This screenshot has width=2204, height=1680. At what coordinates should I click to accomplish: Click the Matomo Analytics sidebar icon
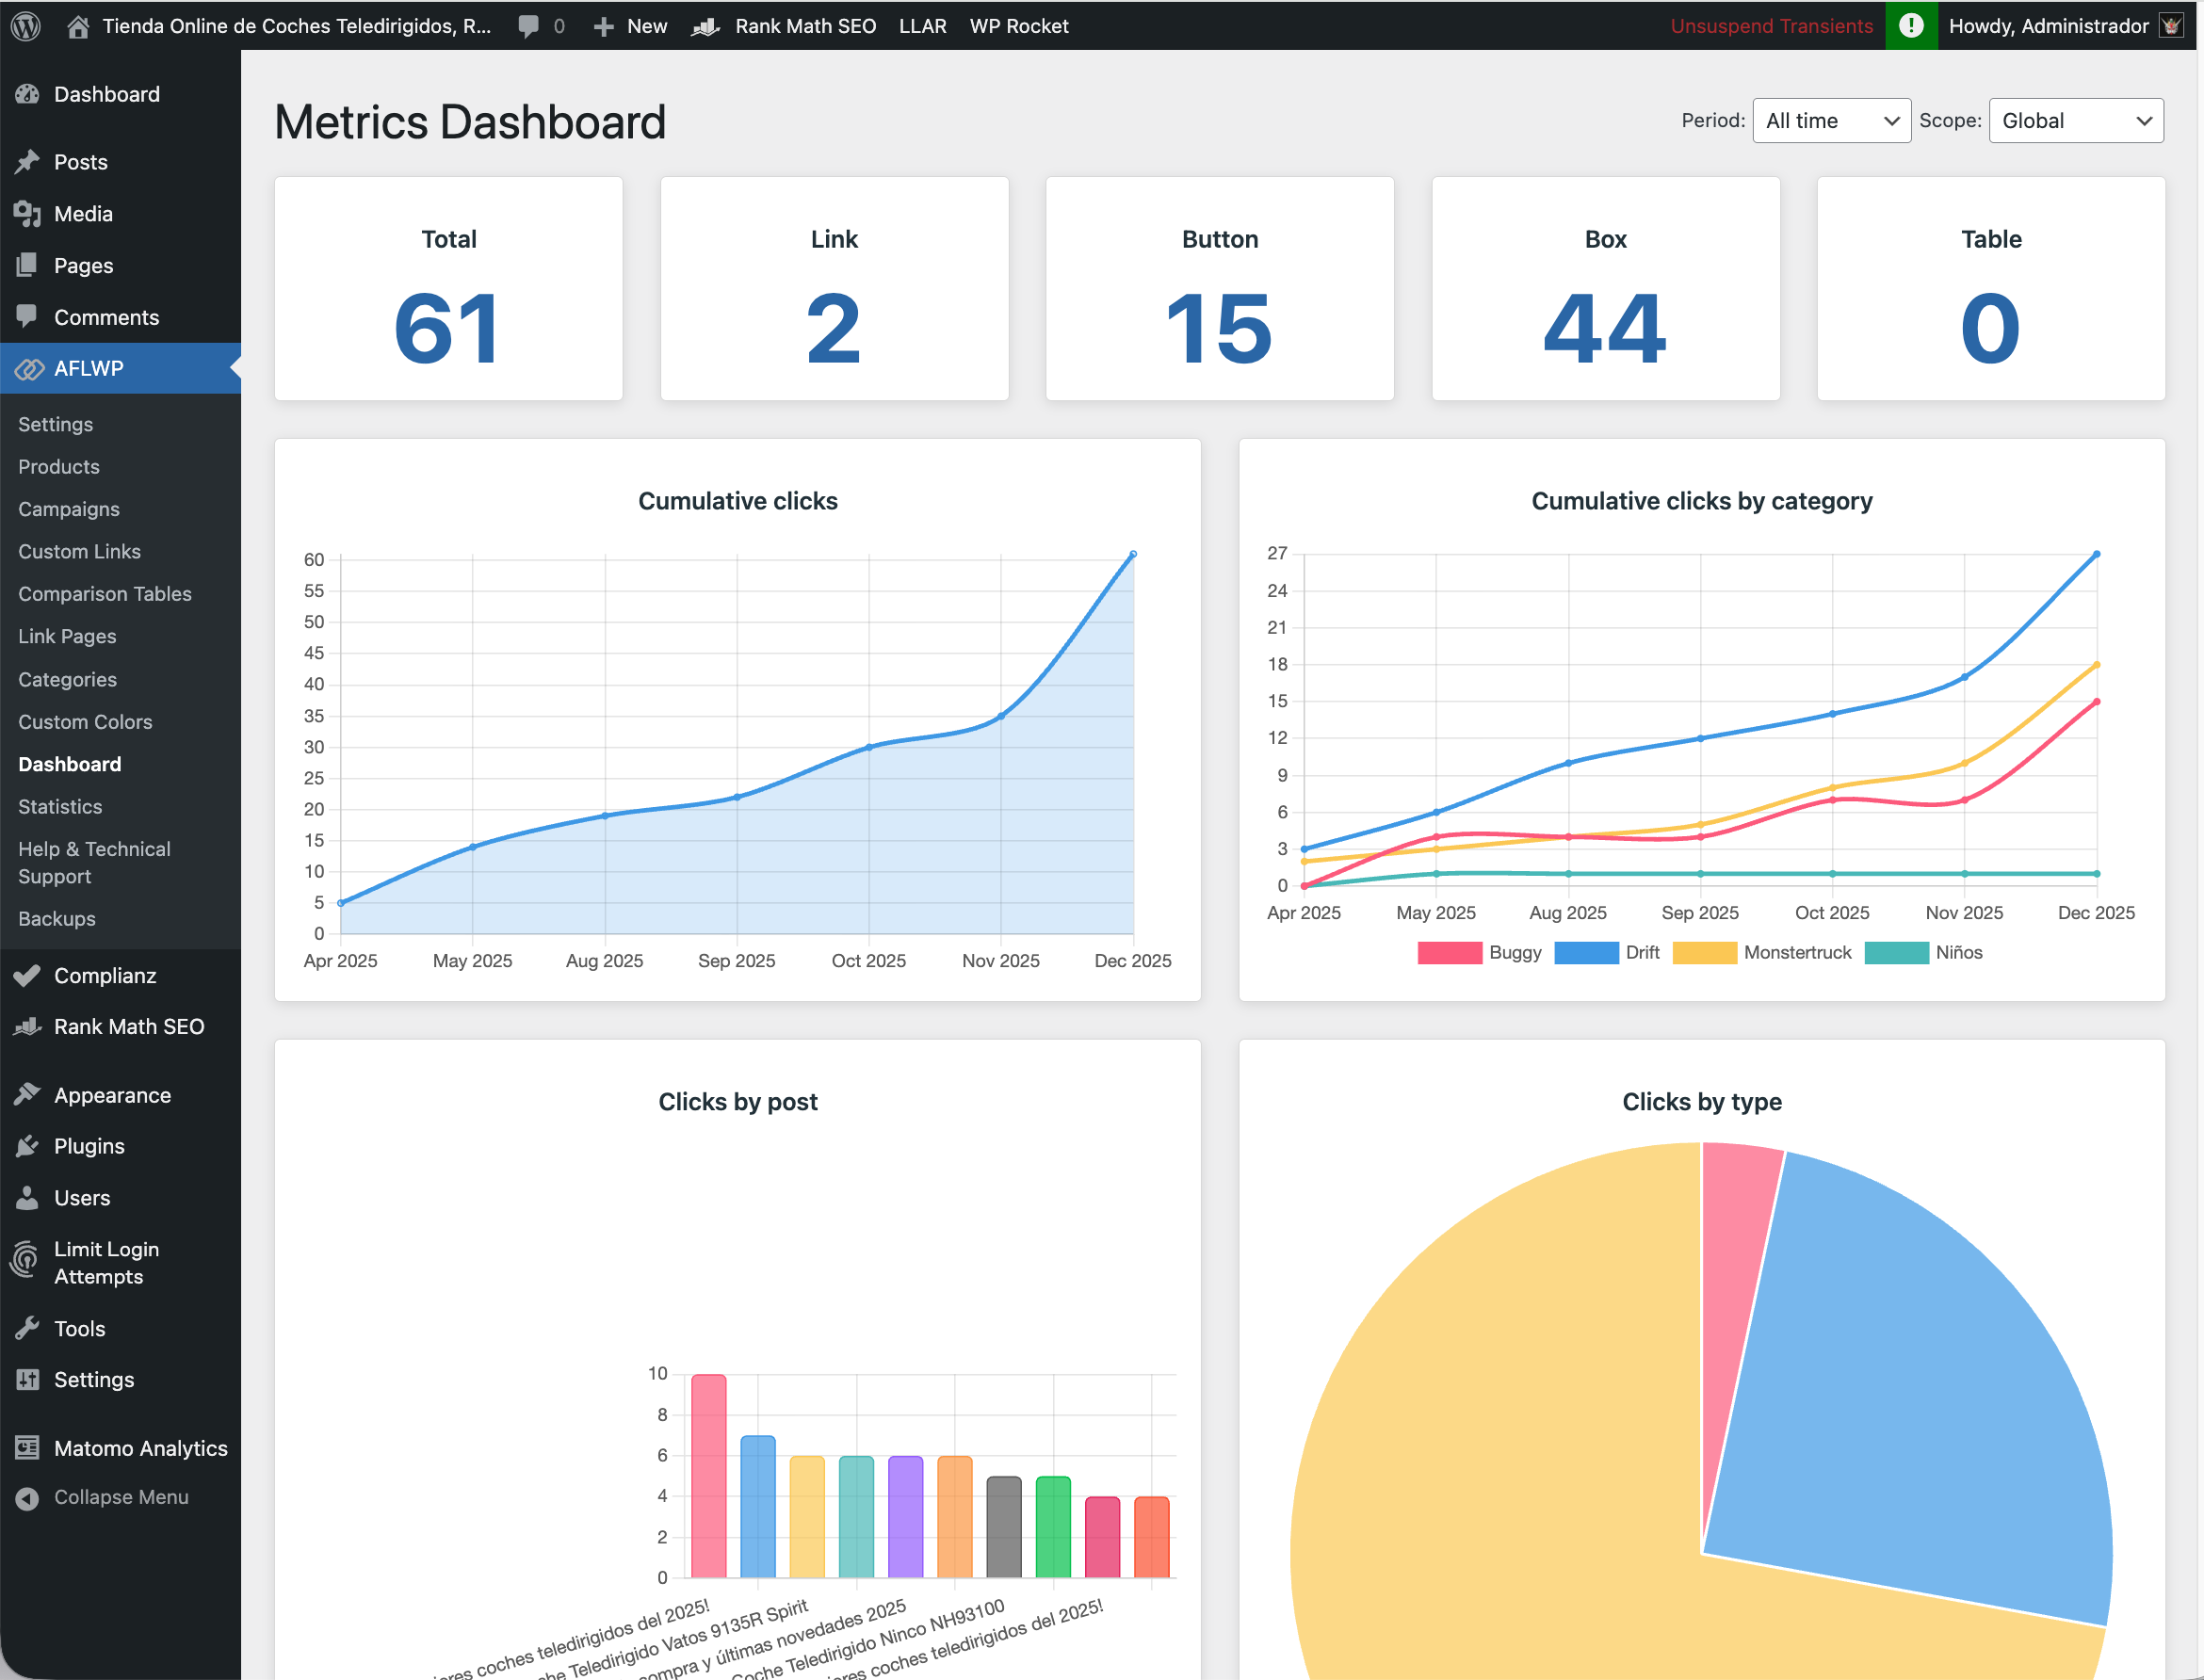pos(28,1447)
